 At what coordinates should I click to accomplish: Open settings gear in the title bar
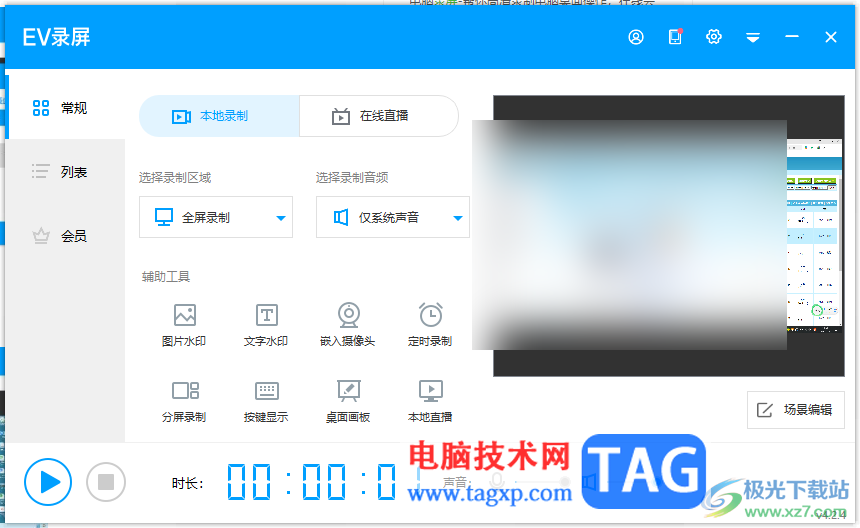pos(714,37)
